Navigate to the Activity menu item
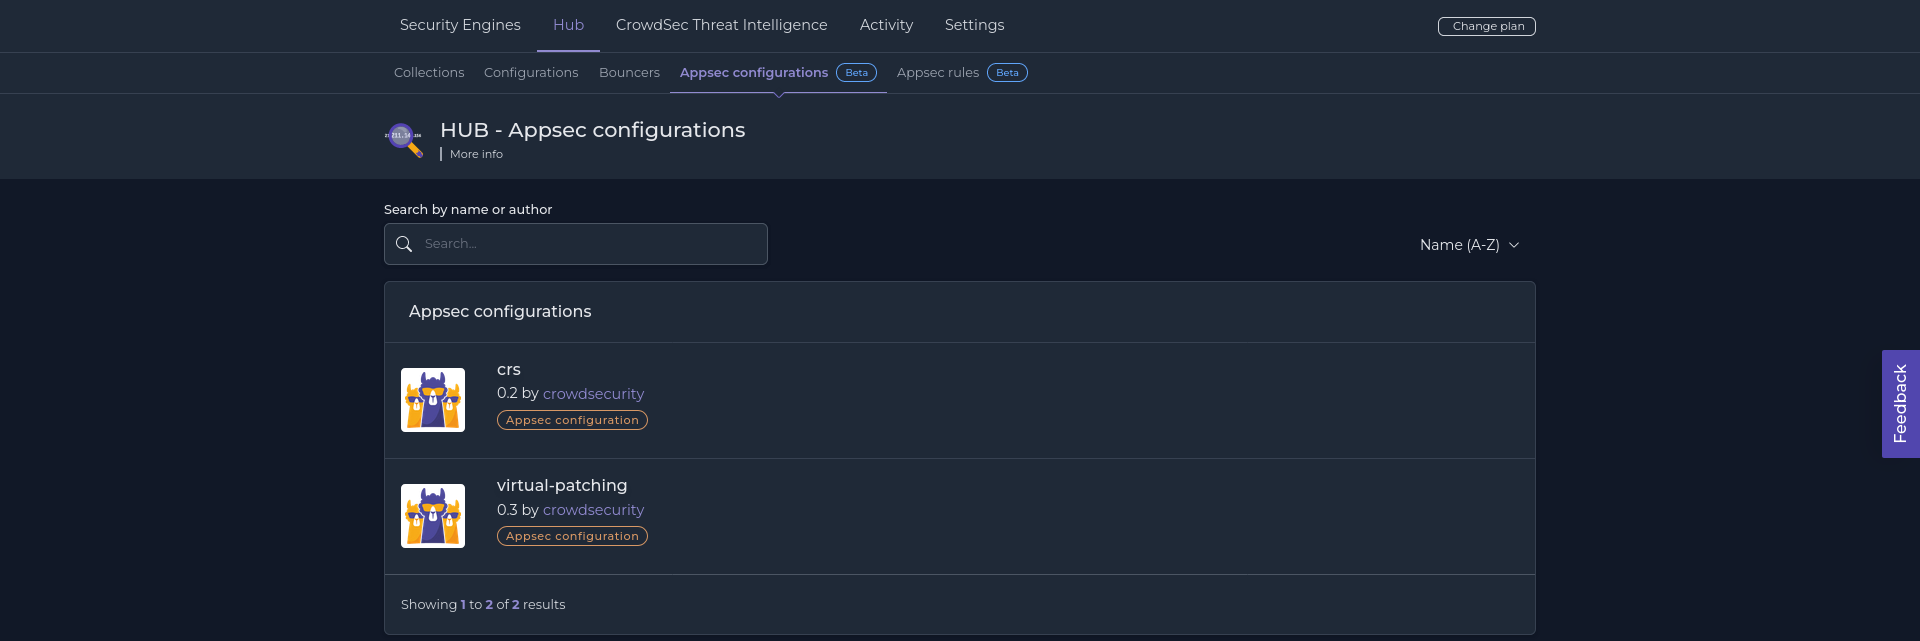The width and height of the screenshot is (1920, 641). click(886, 25)
